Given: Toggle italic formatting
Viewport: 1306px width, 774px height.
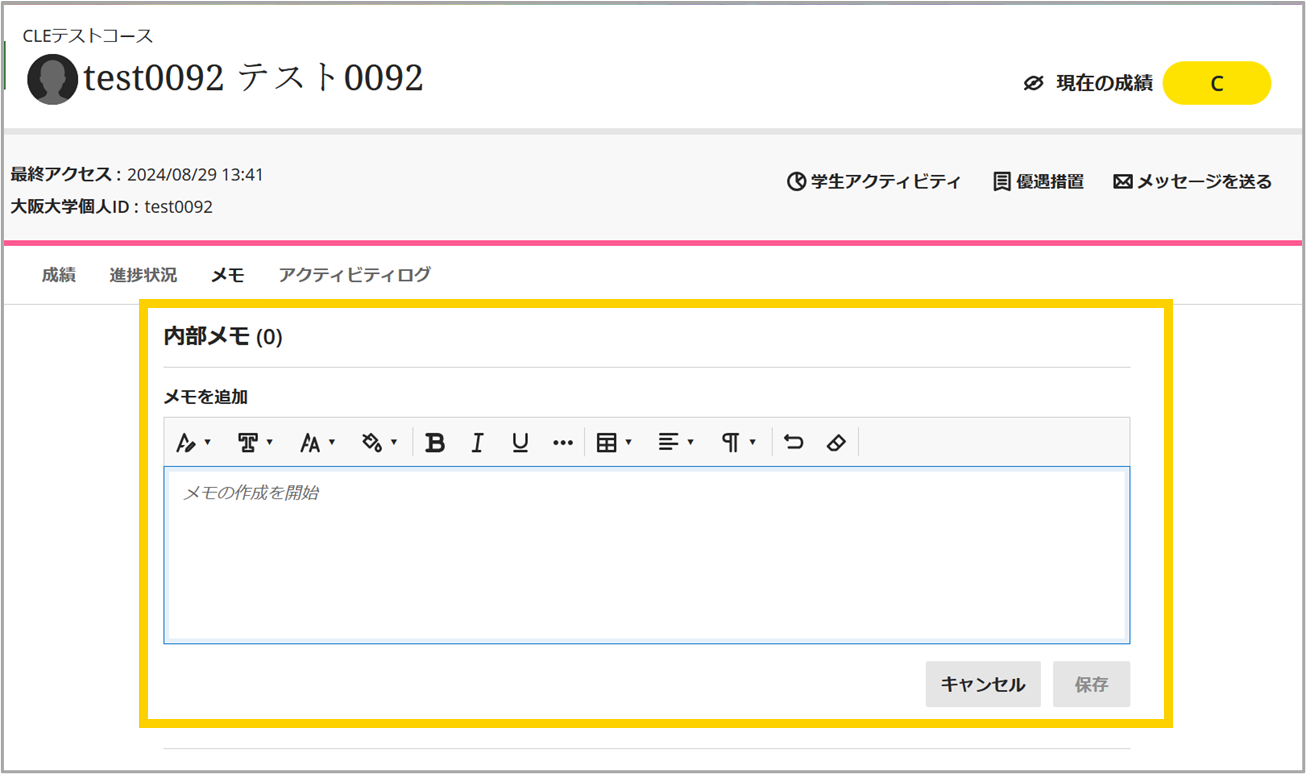Looking at the screenshot, I should [477, 443].
